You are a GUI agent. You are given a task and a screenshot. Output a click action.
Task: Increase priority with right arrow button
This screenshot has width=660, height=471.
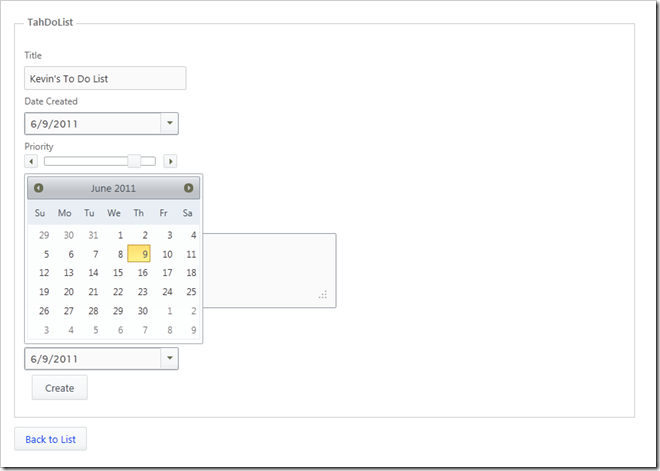(170, 161)
